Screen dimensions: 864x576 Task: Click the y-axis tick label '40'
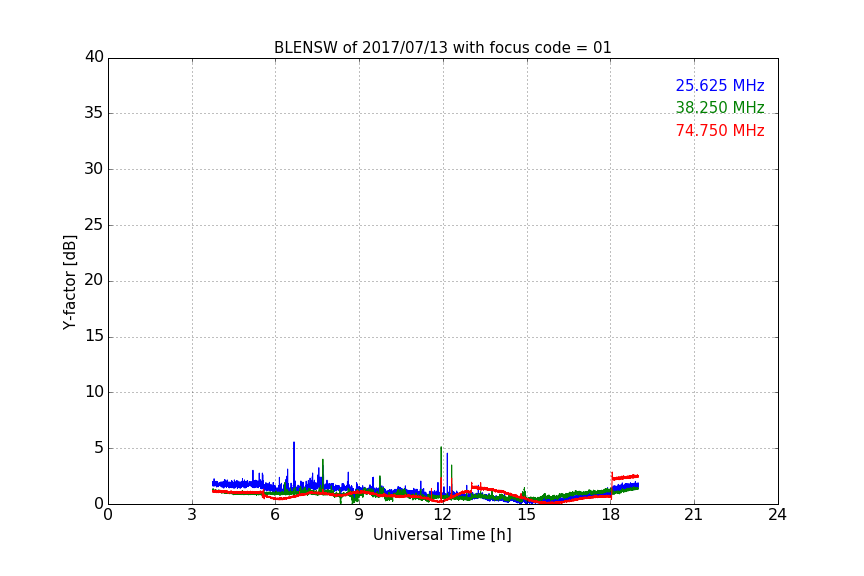tap(94, 57)
